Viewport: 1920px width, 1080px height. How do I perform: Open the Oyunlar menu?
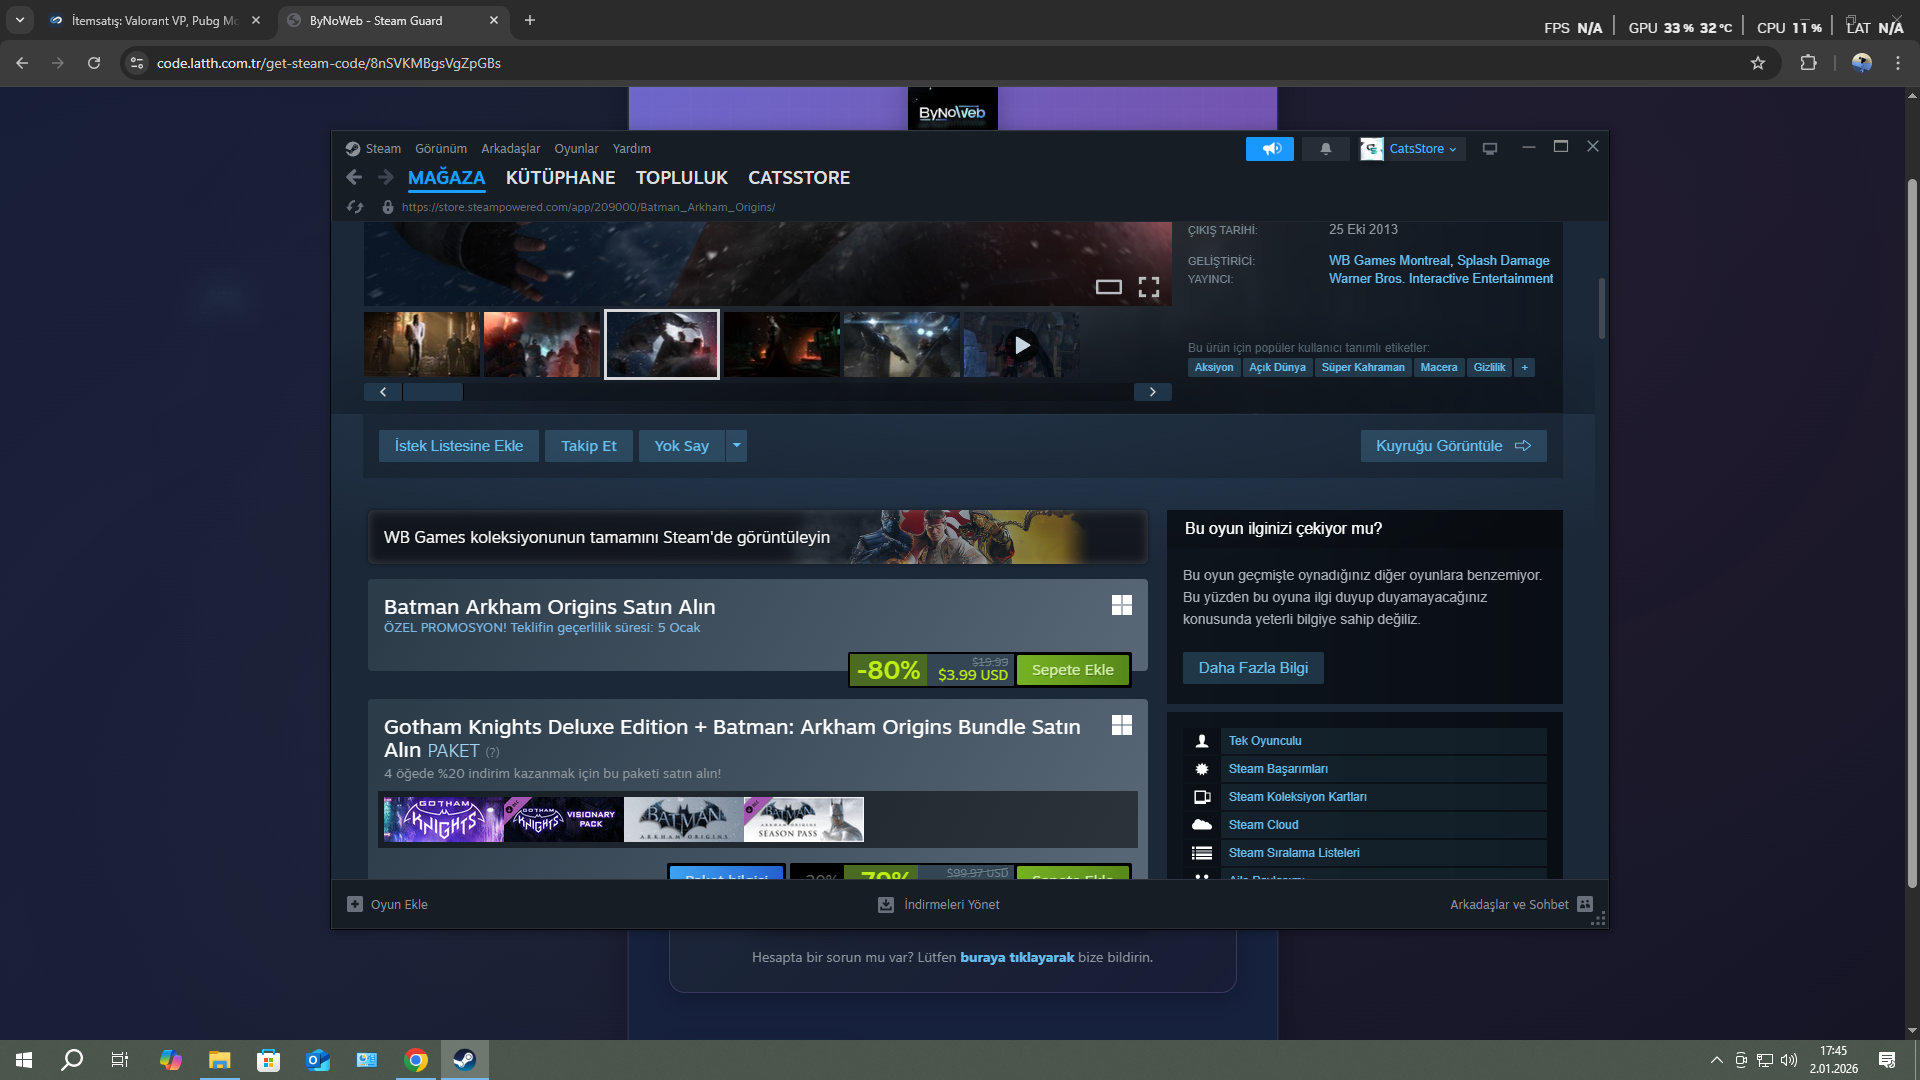point(577,149)
